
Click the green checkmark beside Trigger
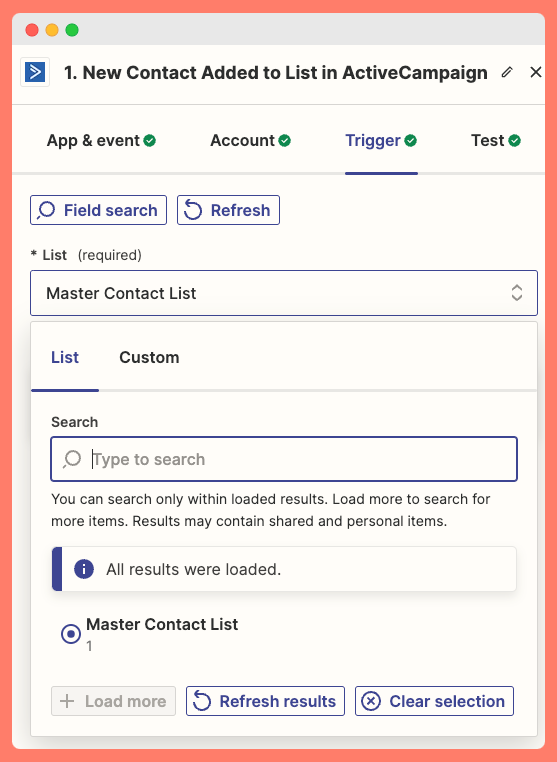pos(411,140)
